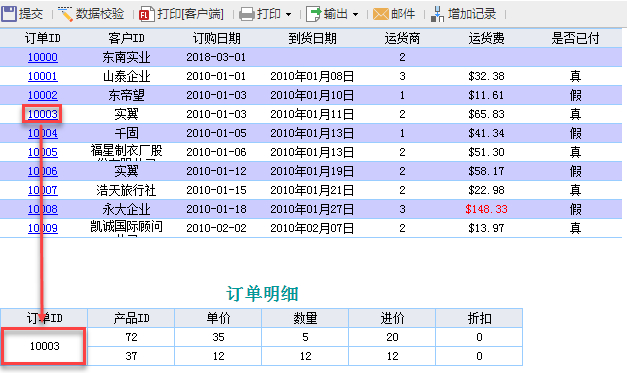Click order date 2018-03-01
The height and width of the screenshot is (373, 627).
click(216, 57)
